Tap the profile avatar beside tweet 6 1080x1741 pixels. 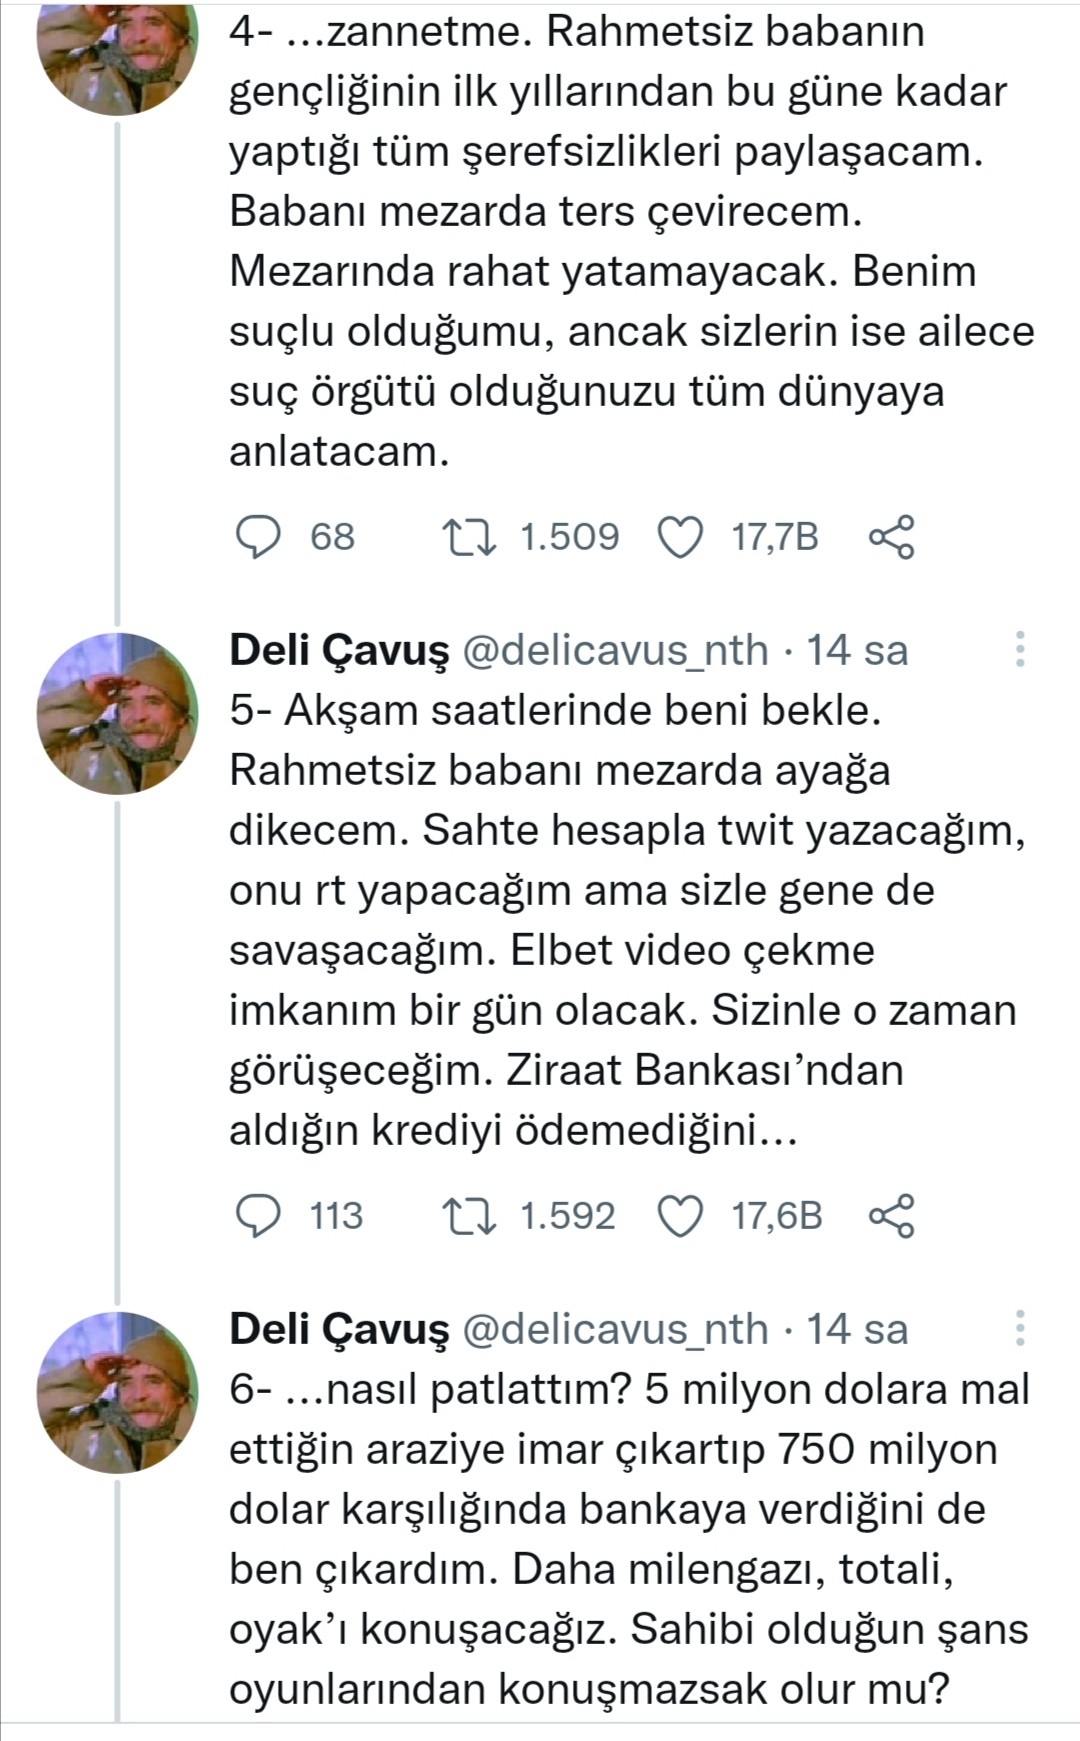click(117, 1392)
